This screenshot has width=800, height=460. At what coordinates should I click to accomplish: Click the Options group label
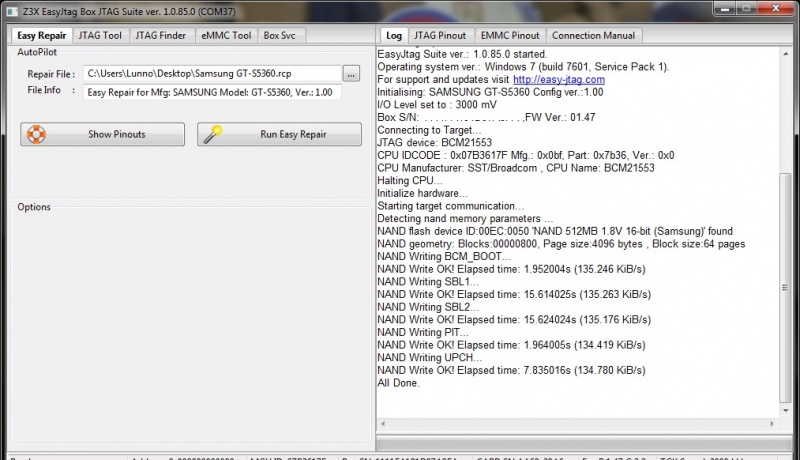[x=34, y=207]
